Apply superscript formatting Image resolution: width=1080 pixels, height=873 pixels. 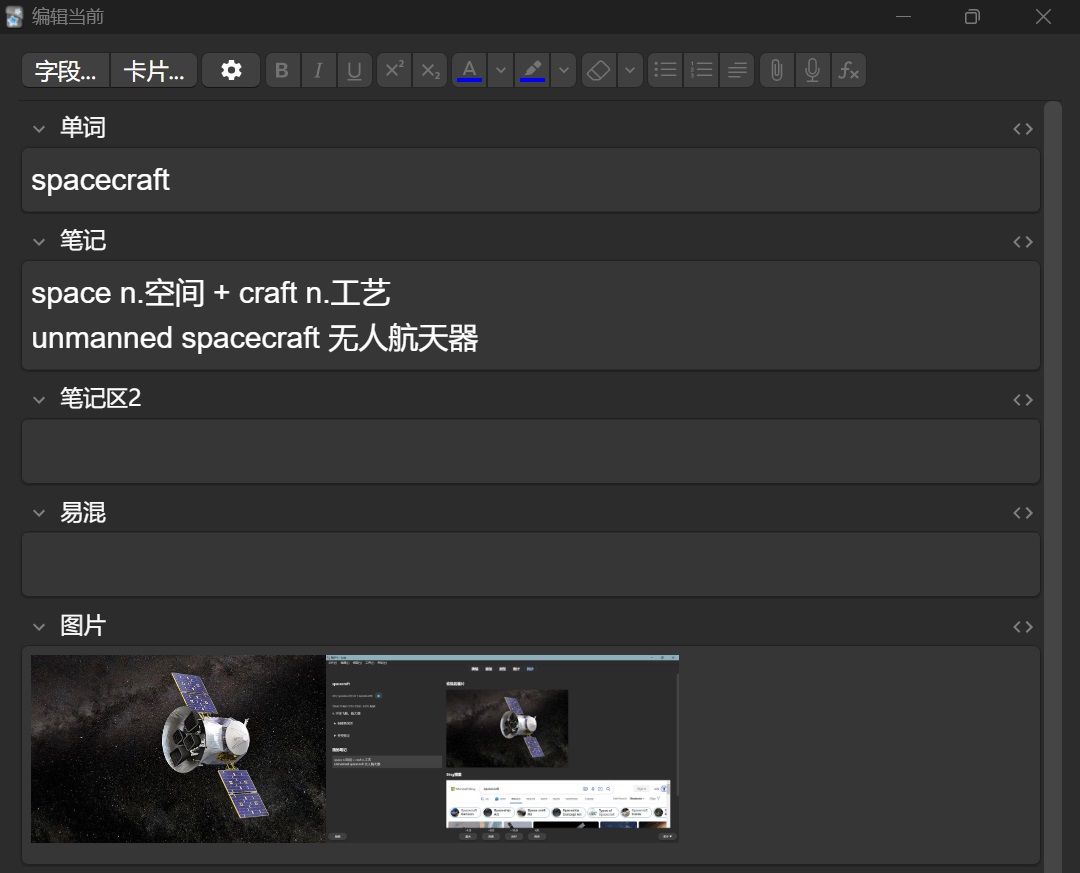(394, 71)
